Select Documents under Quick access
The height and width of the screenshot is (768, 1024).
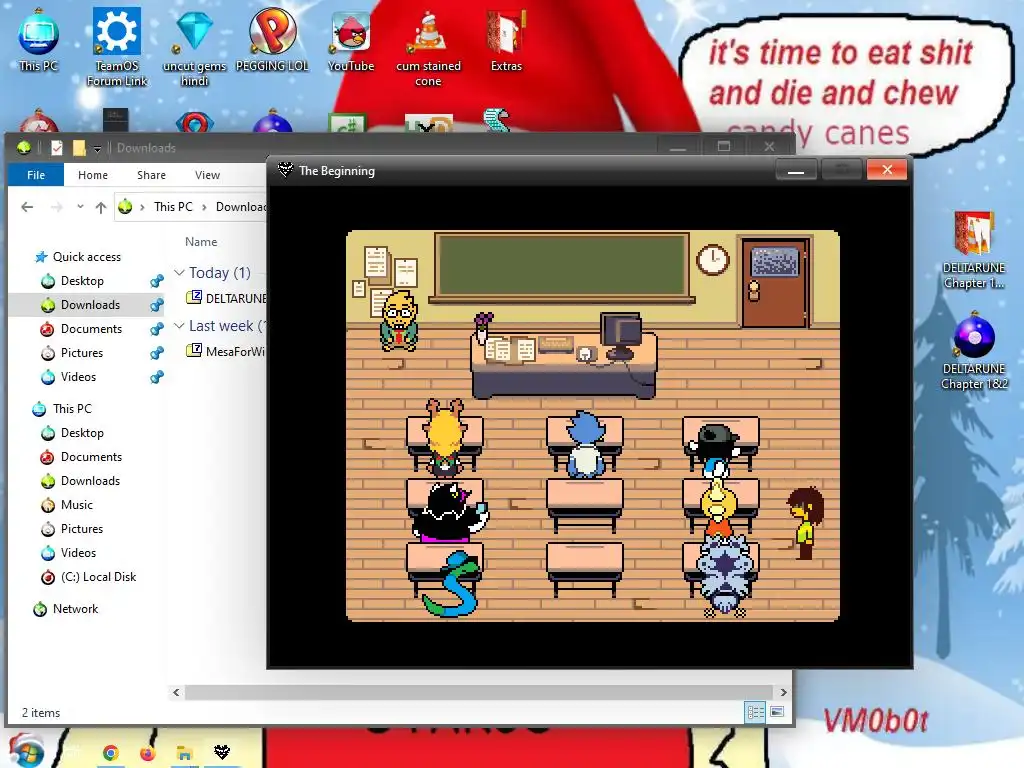point(91,329)
